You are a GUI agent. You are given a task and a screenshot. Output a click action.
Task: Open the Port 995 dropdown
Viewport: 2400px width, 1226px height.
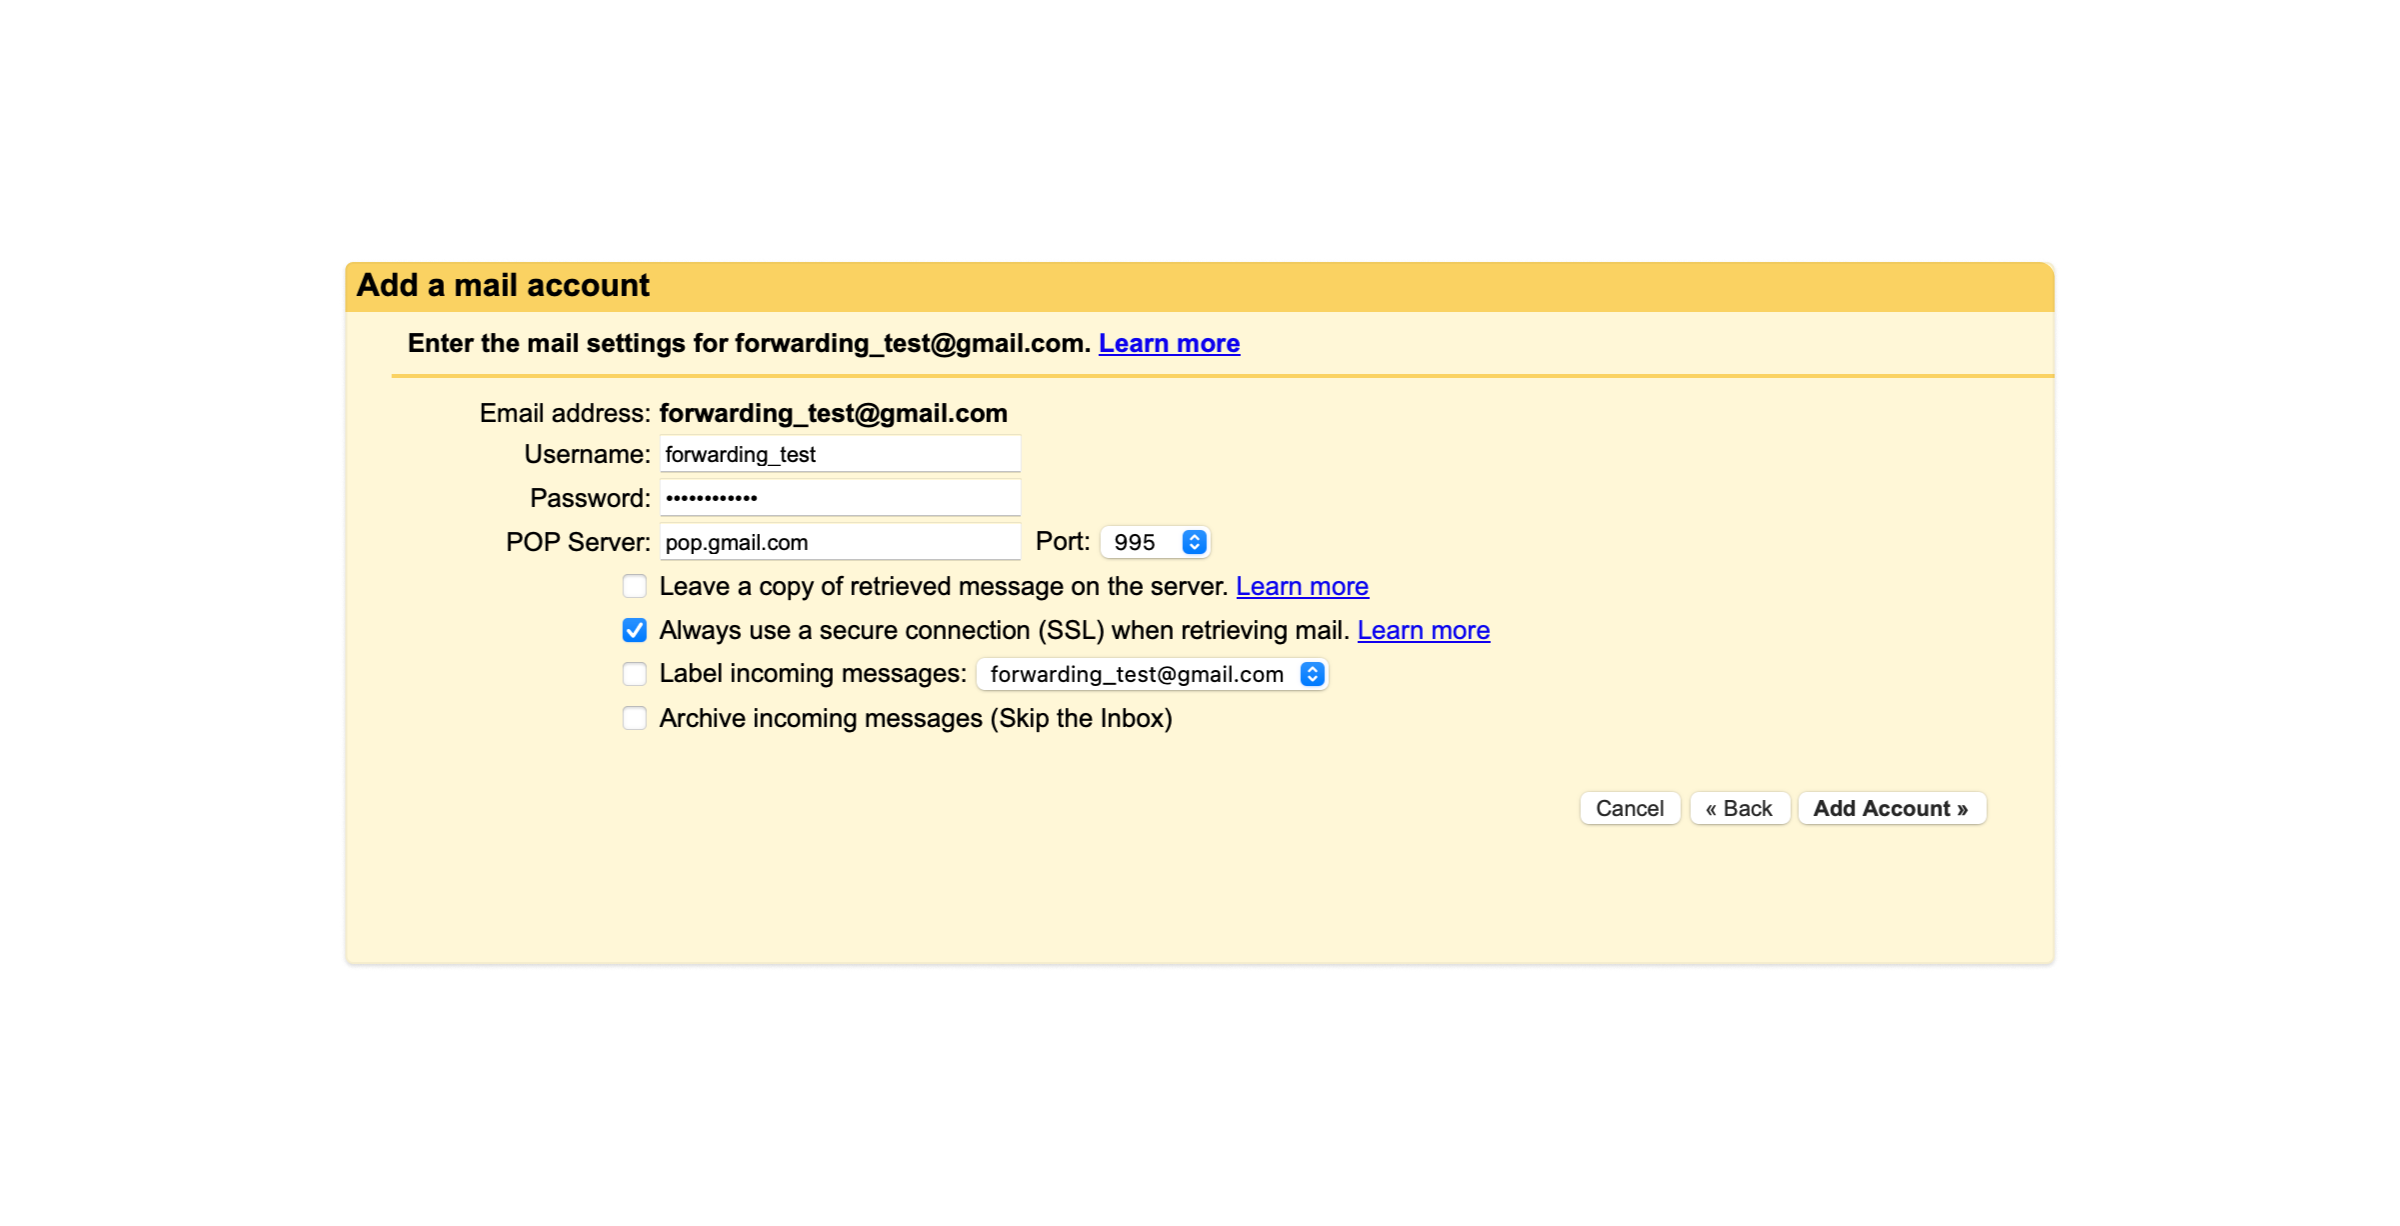click(1154, 542)
